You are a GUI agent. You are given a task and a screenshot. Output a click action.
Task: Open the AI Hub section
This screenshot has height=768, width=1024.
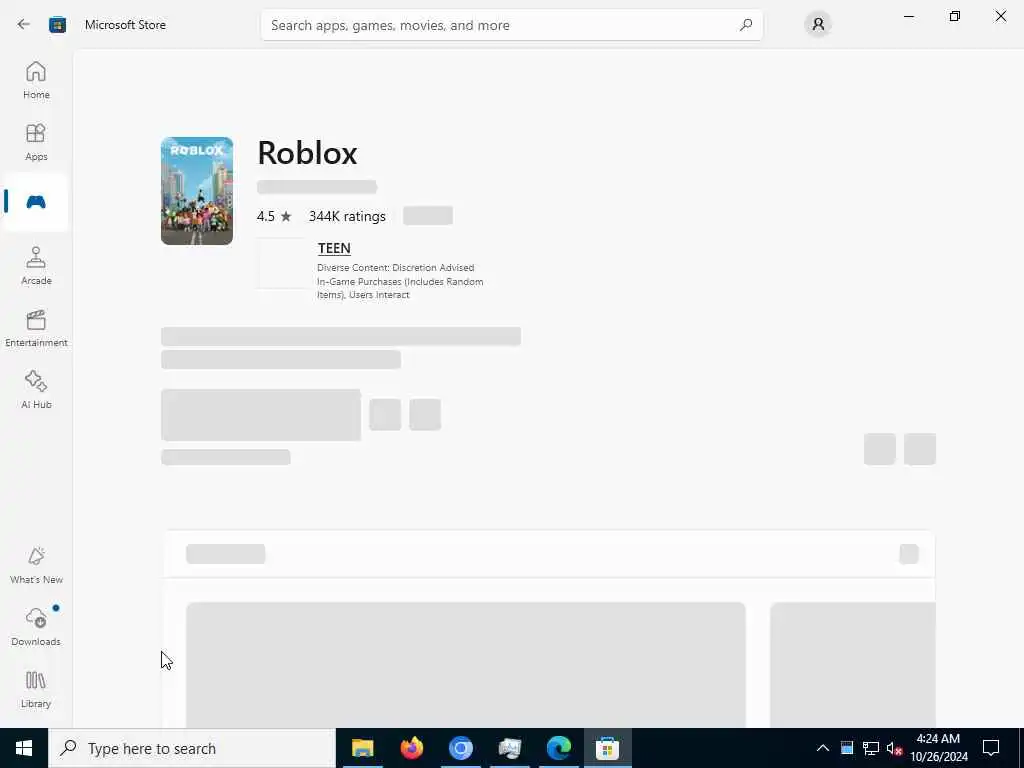[x=36, y=390]
